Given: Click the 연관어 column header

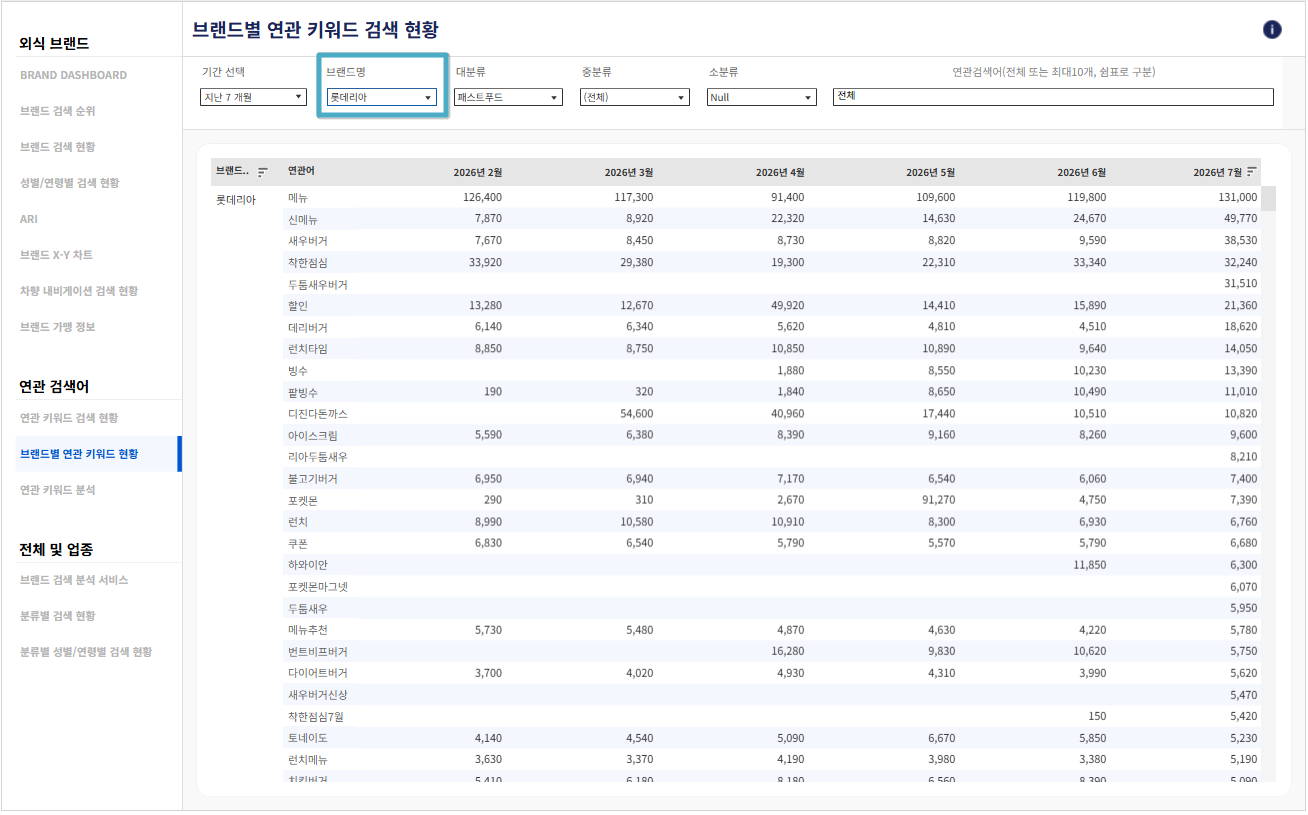Looking at the screenshot, I should 301,171.
